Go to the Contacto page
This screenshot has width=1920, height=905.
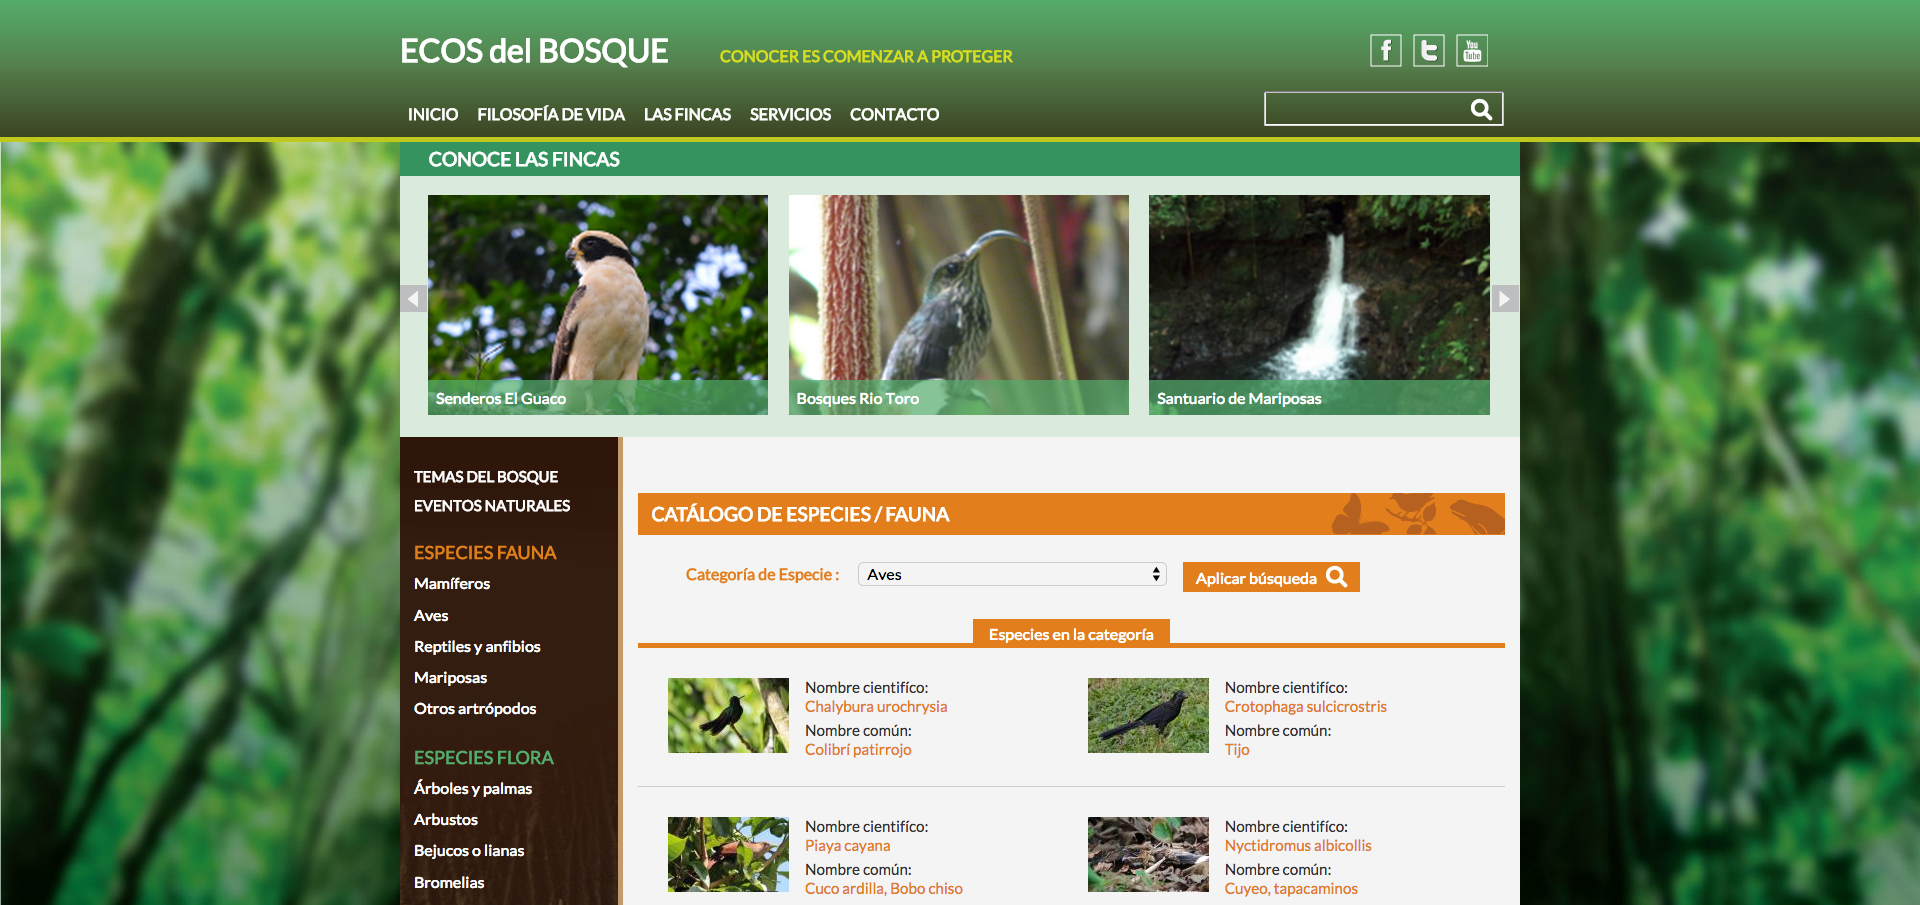(894, 115)
